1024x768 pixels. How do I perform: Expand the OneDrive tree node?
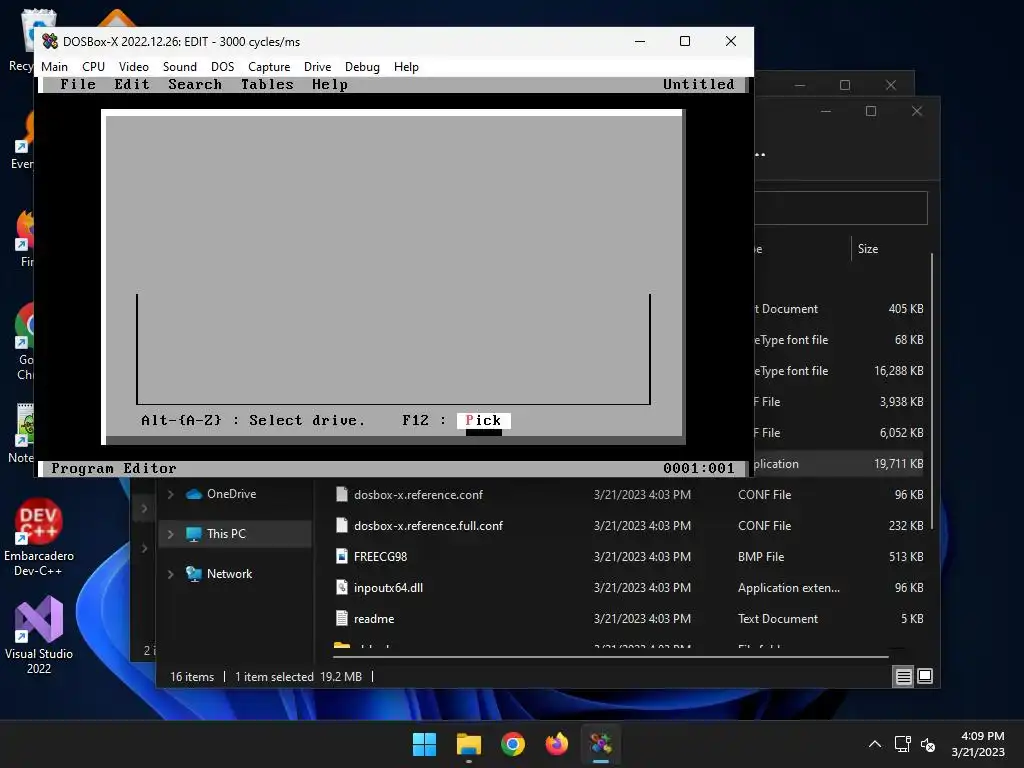[170, 494]
